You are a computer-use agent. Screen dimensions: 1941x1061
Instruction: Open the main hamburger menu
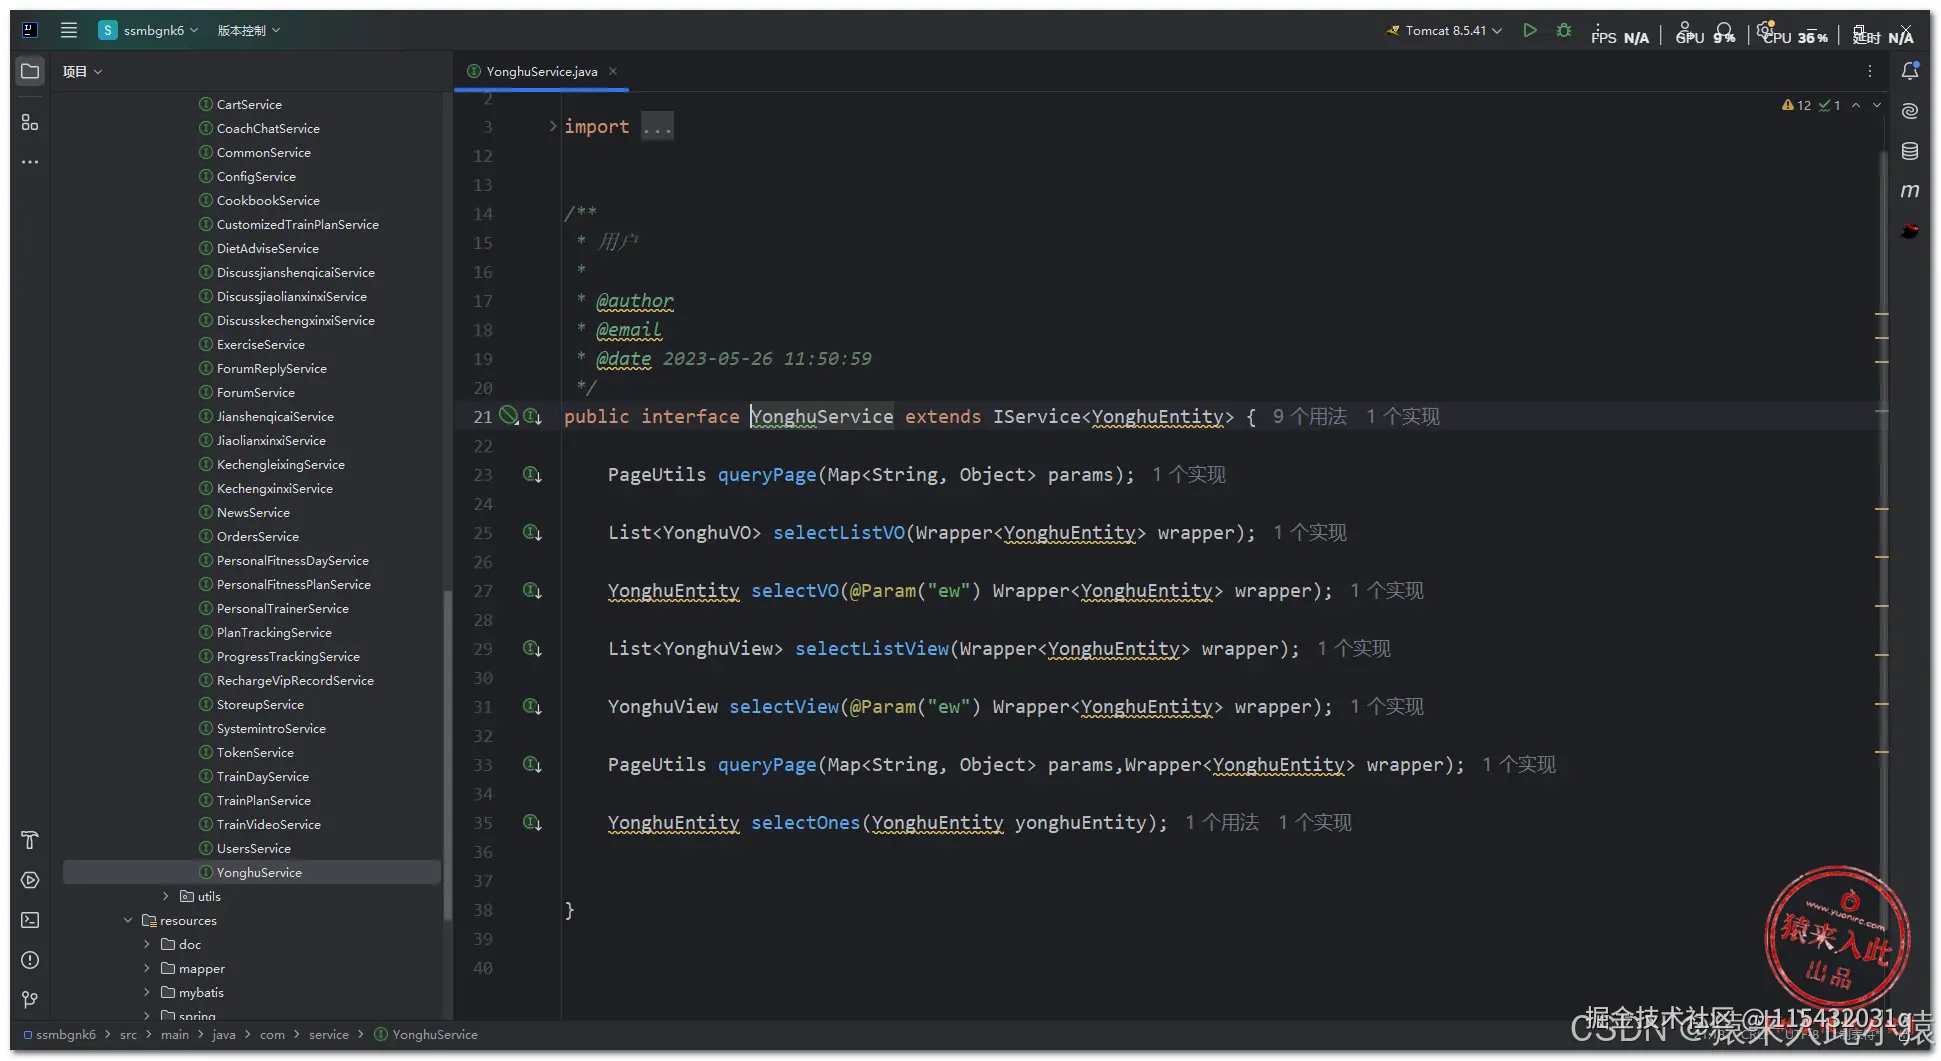69,30
